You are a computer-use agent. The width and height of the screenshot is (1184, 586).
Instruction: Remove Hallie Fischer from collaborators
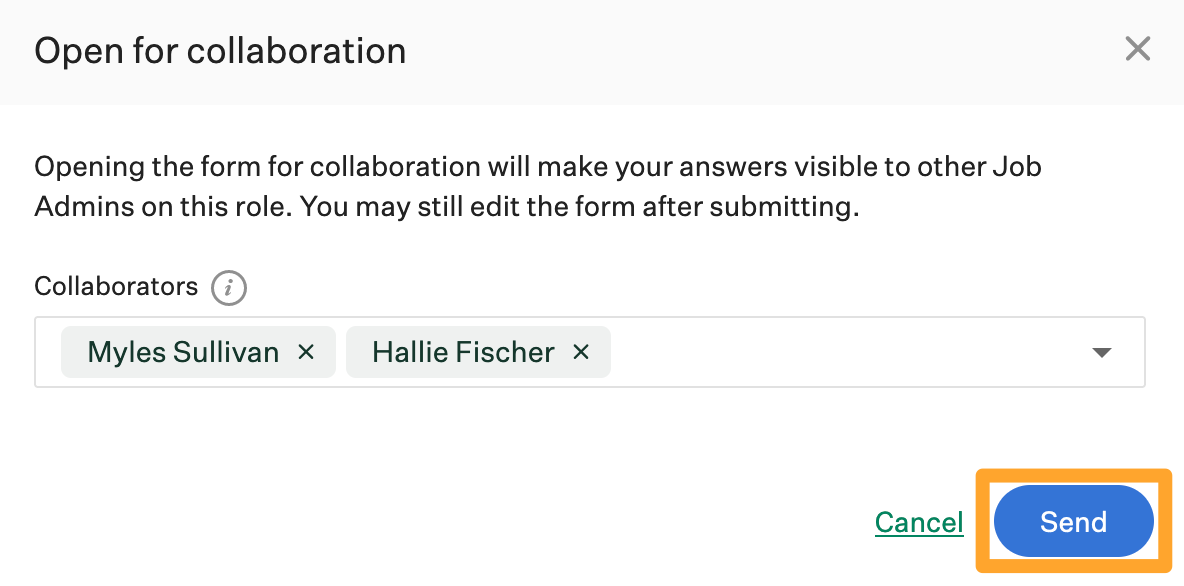[580, 352]
